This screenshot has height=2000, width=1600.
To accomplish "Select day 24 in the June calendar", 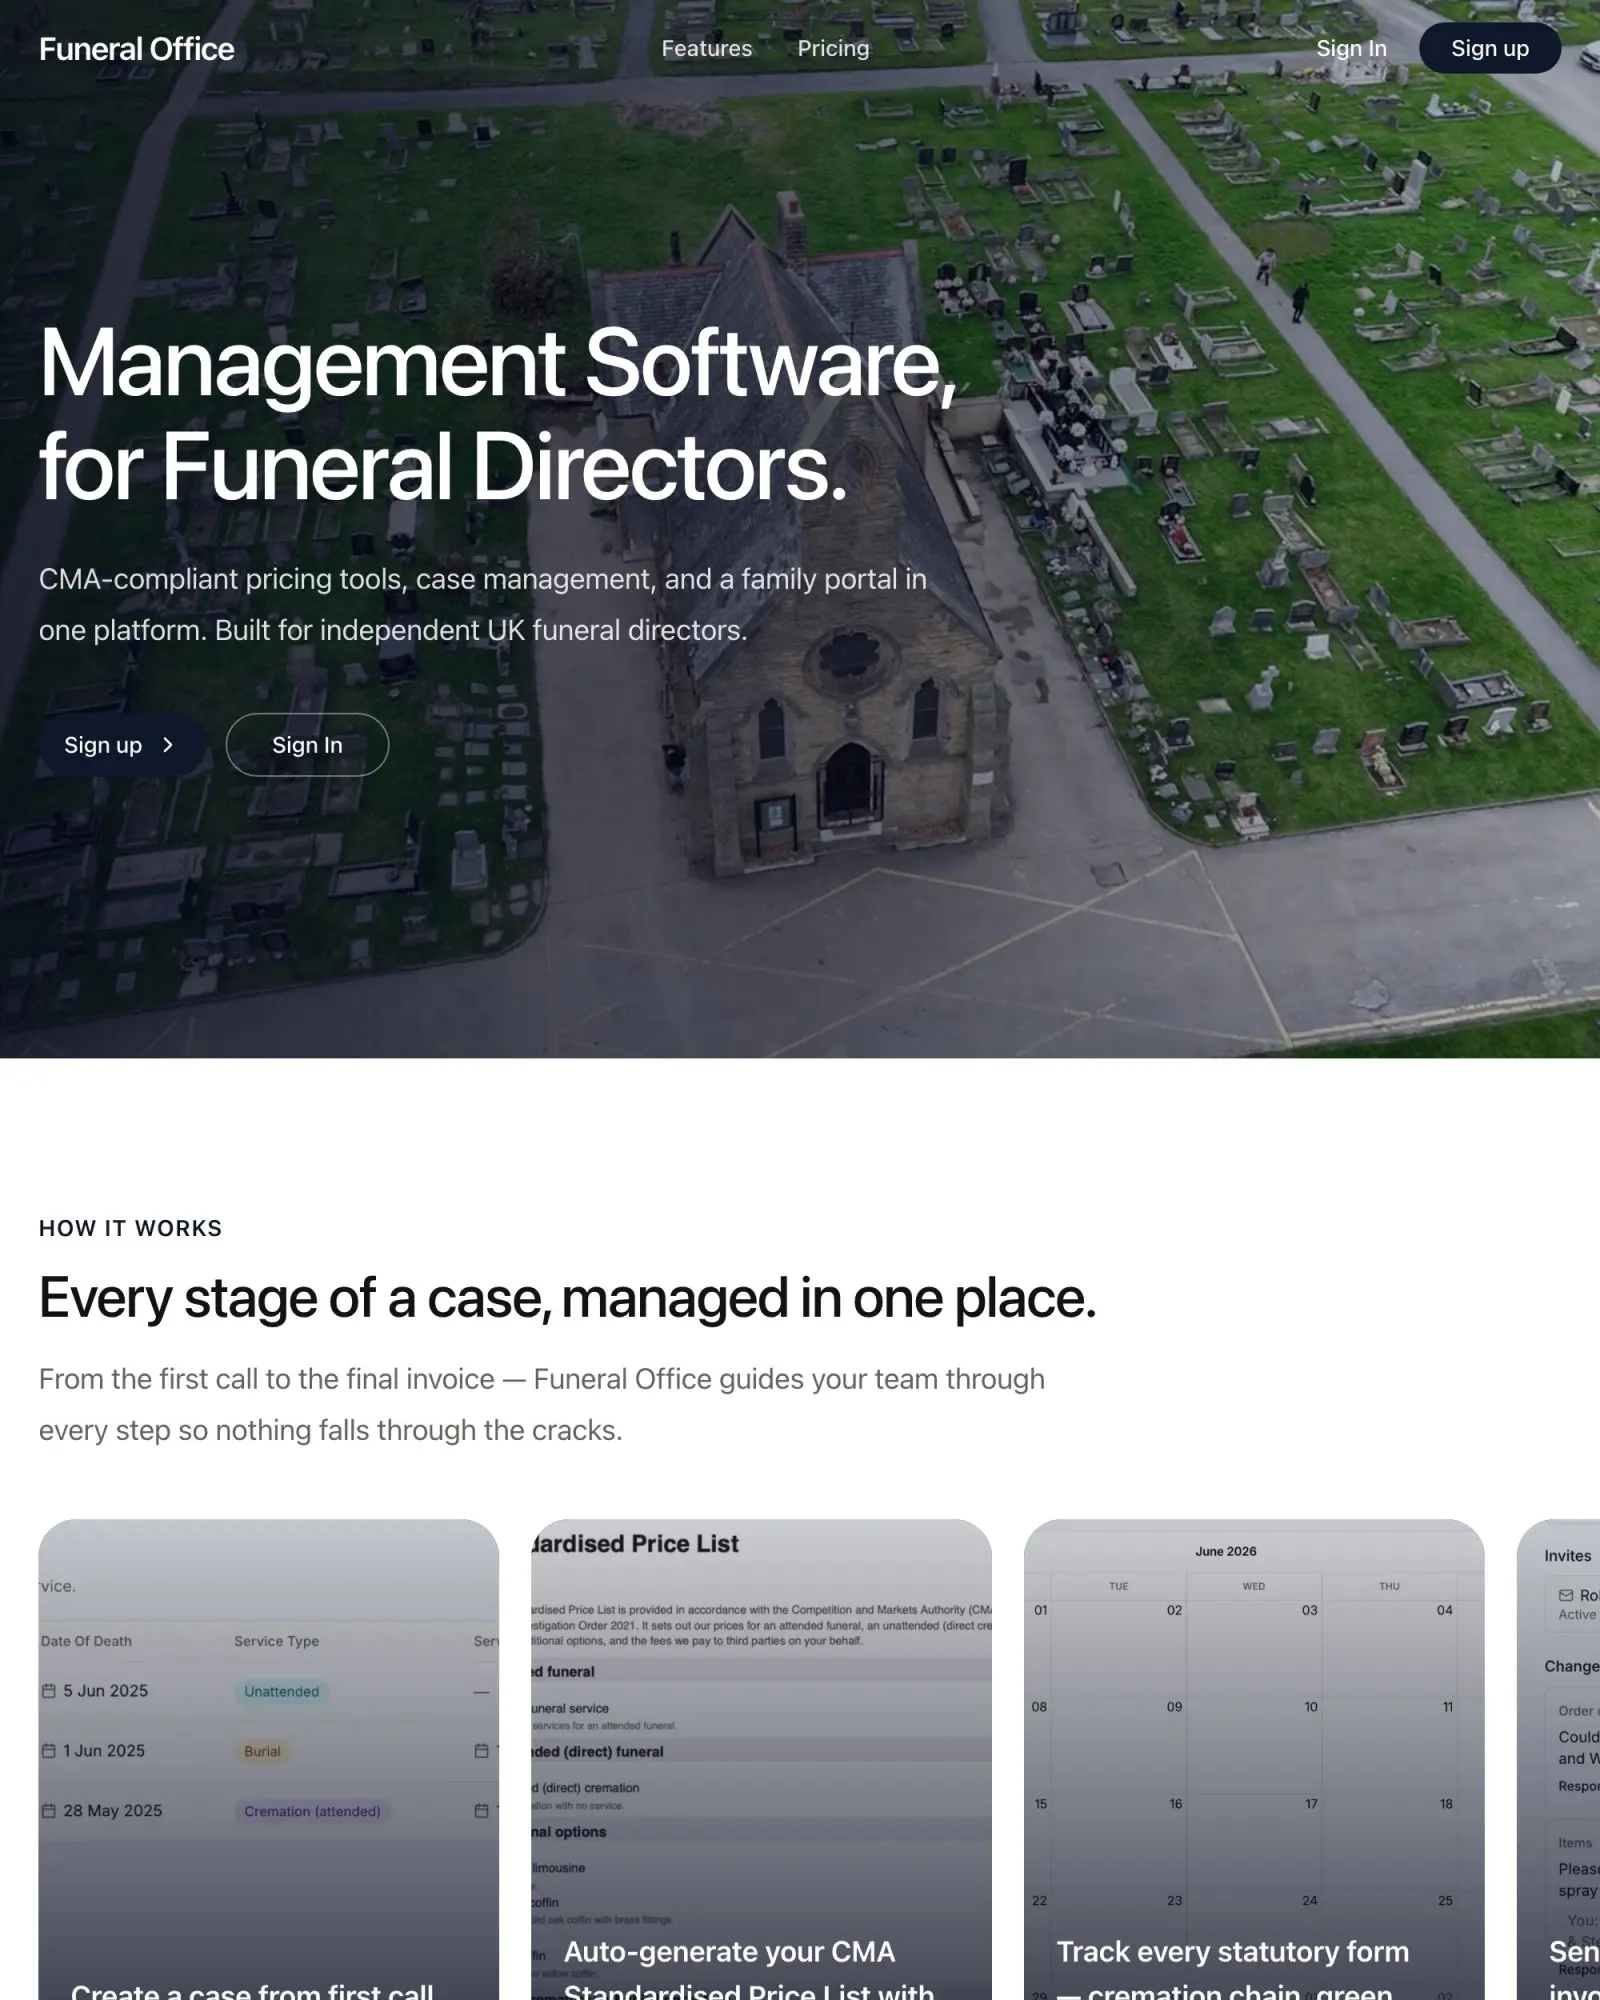I will click(x=1309, y=1900).
